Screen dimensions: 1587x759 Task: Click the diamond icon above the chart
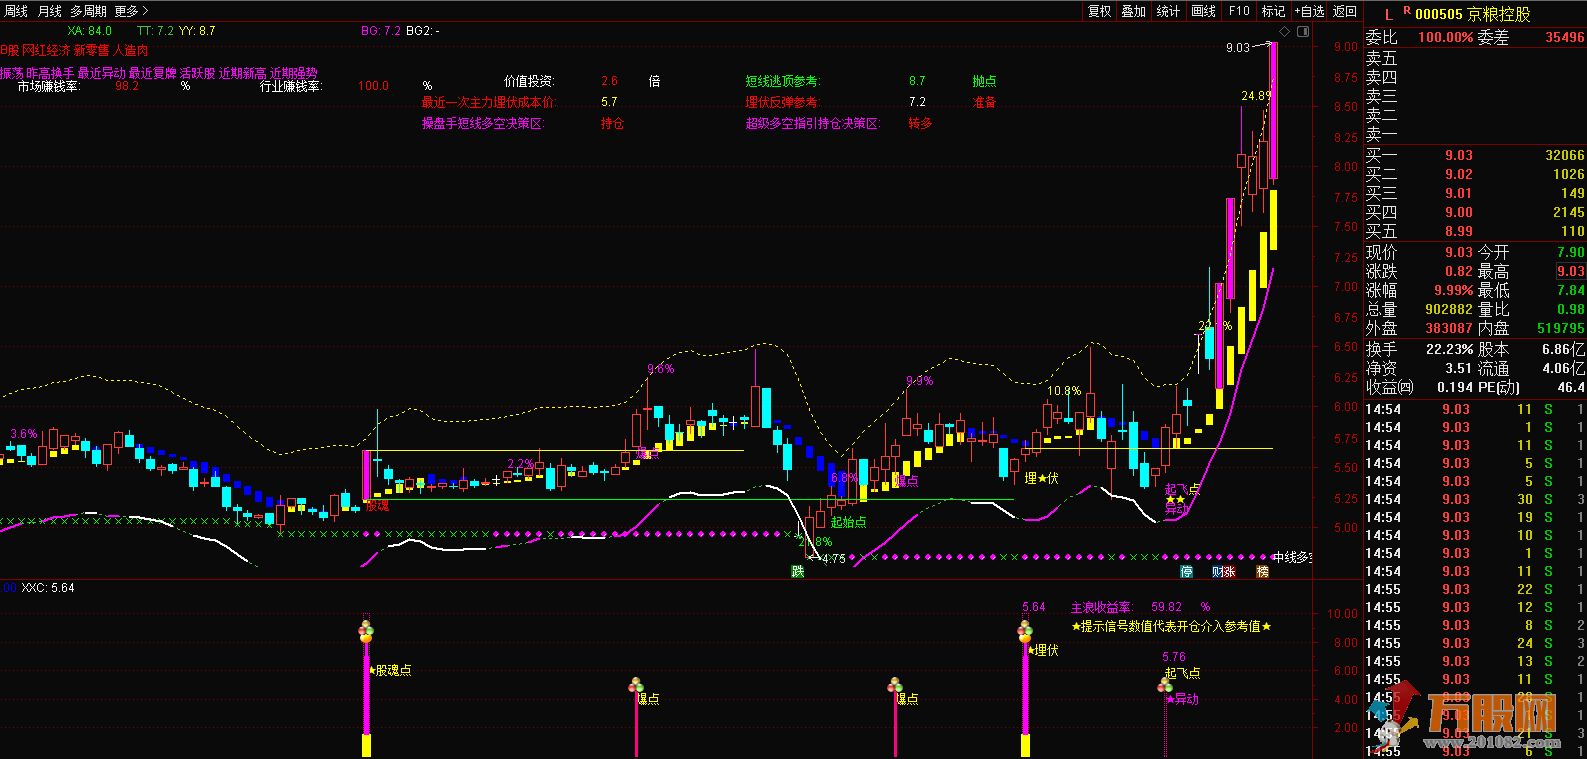coord(1285,32)
